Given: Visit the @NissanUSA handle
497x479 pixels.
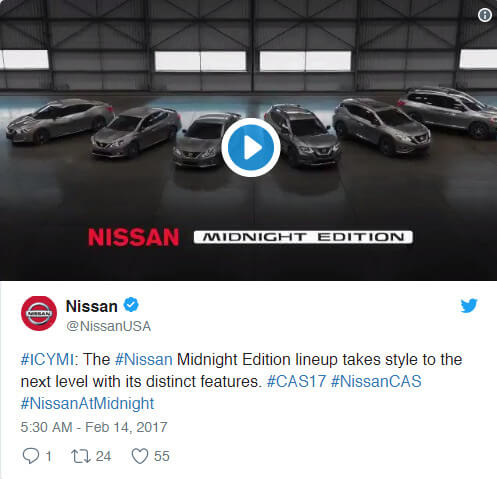Looking at the screenshot, I should [109, 326].
